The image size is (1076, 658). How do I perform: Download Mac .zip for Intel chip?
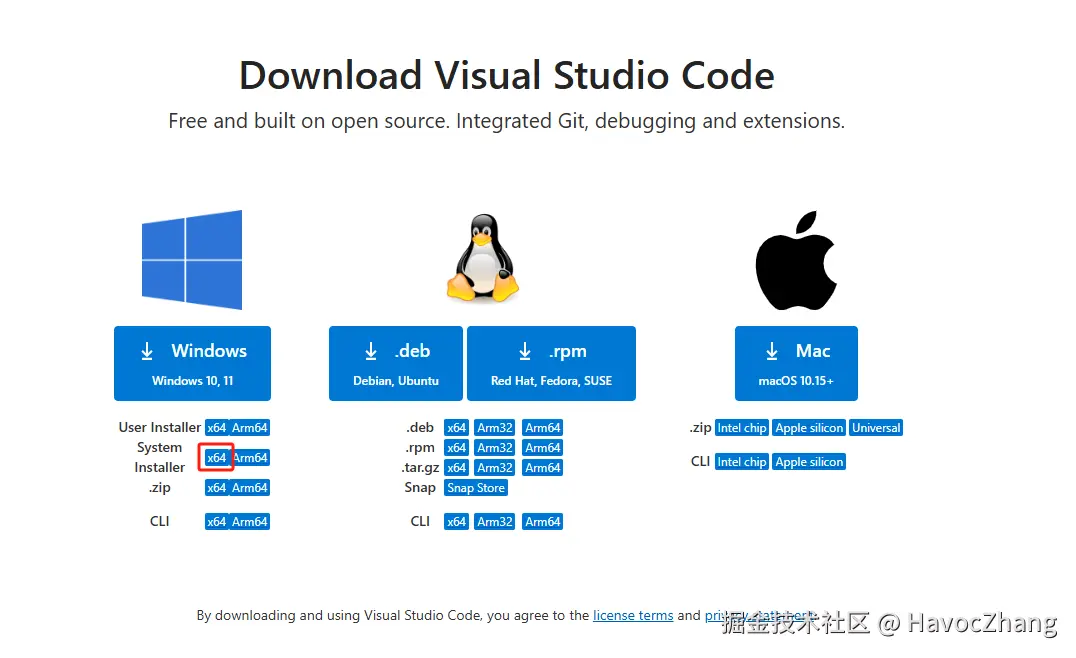[x=741, y=427]
